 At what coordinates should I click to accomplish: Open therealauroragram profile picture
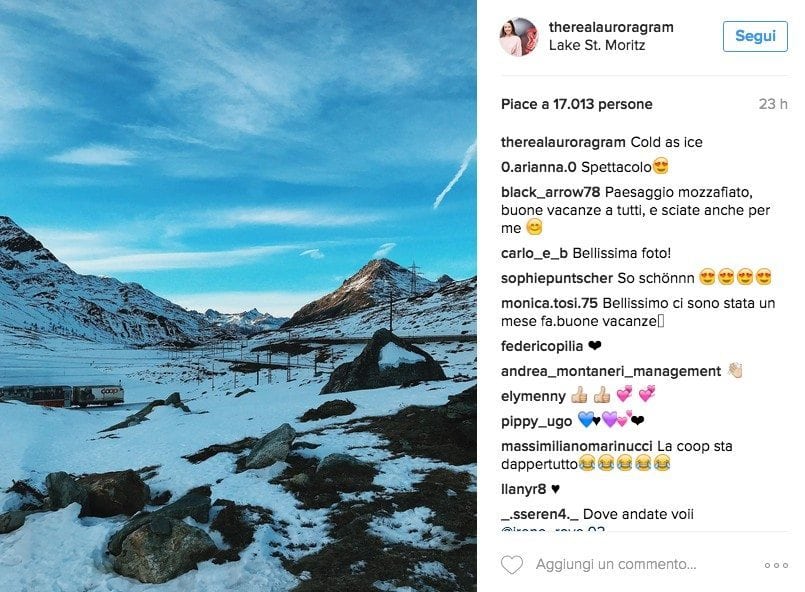pyautogui.click(x=519, y=36)
